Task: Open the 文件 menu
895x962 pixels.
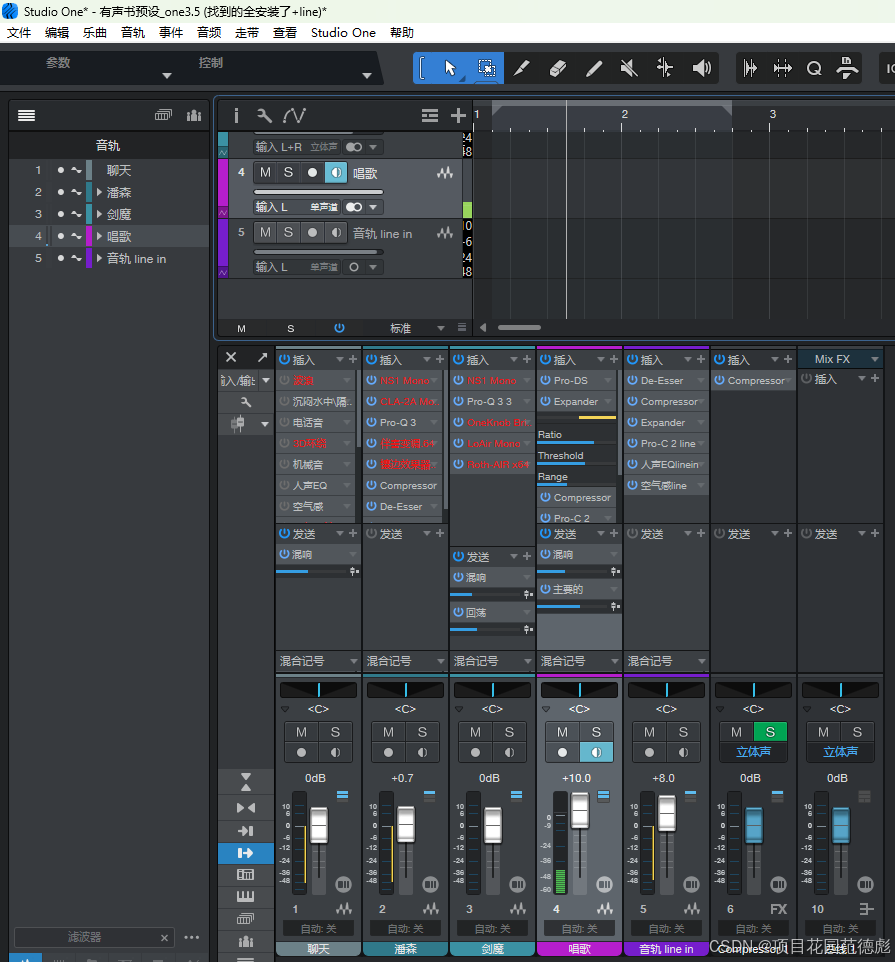Action: coord(19,33)
